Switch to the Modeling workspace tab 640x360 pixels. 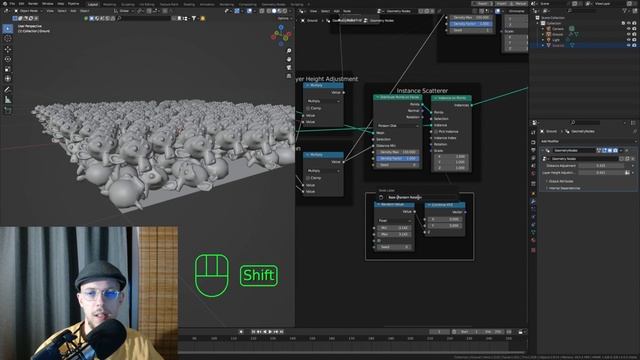click(109, 4)
